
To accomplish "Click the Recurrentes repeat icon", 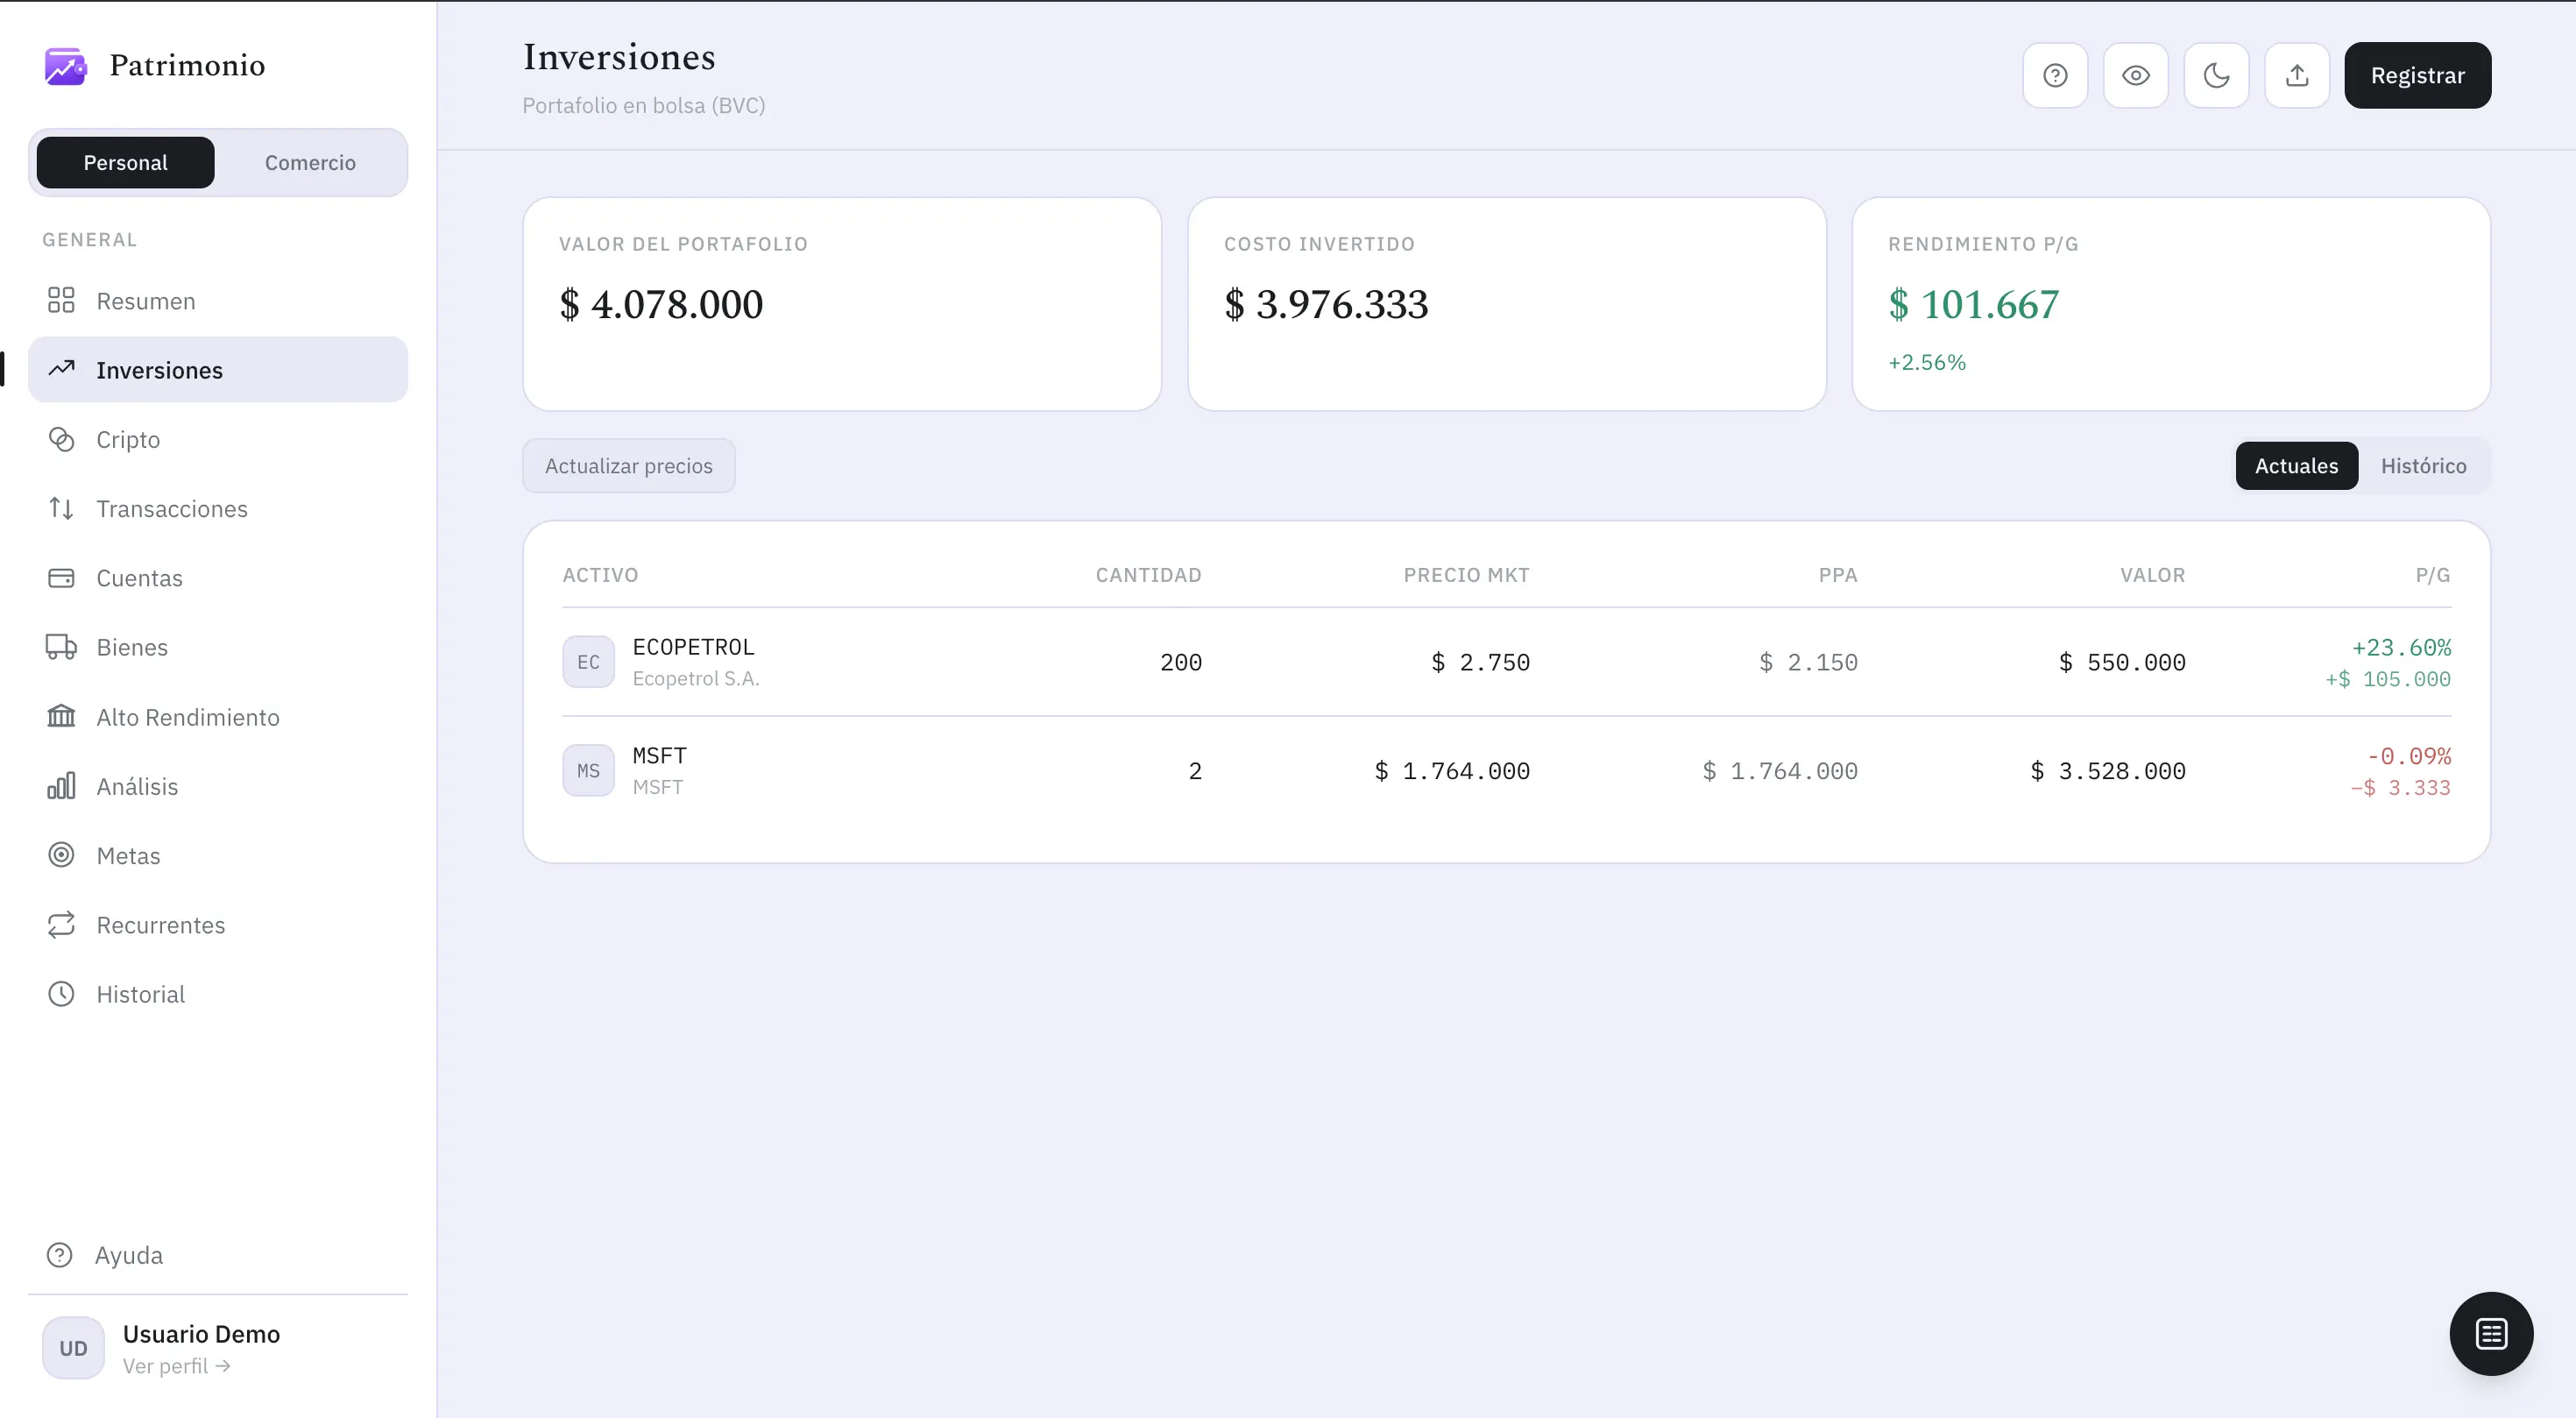I will [61, 924].
